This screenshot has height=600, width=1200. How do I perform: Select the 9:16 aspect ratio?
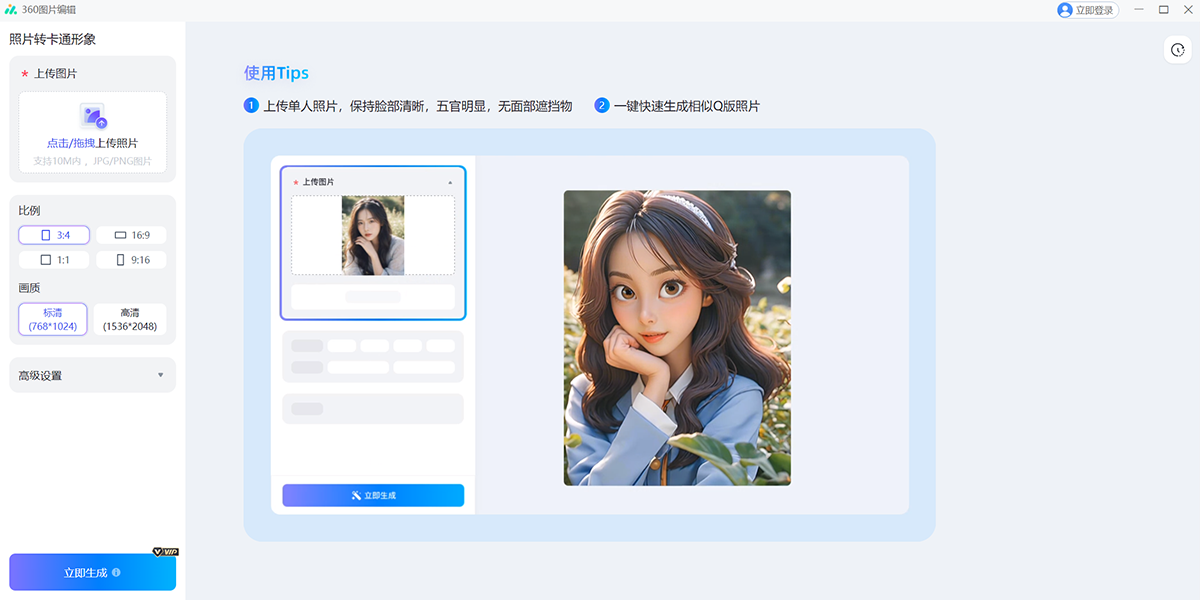coord(131,259)
